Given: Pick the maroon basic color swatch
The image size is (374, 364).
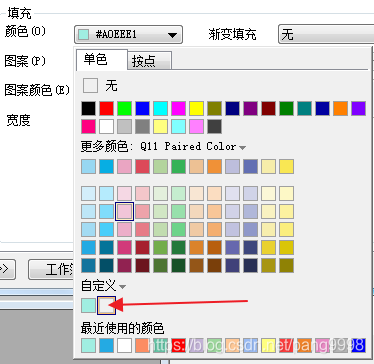Looking at the screenshot, I should (268, 109).
